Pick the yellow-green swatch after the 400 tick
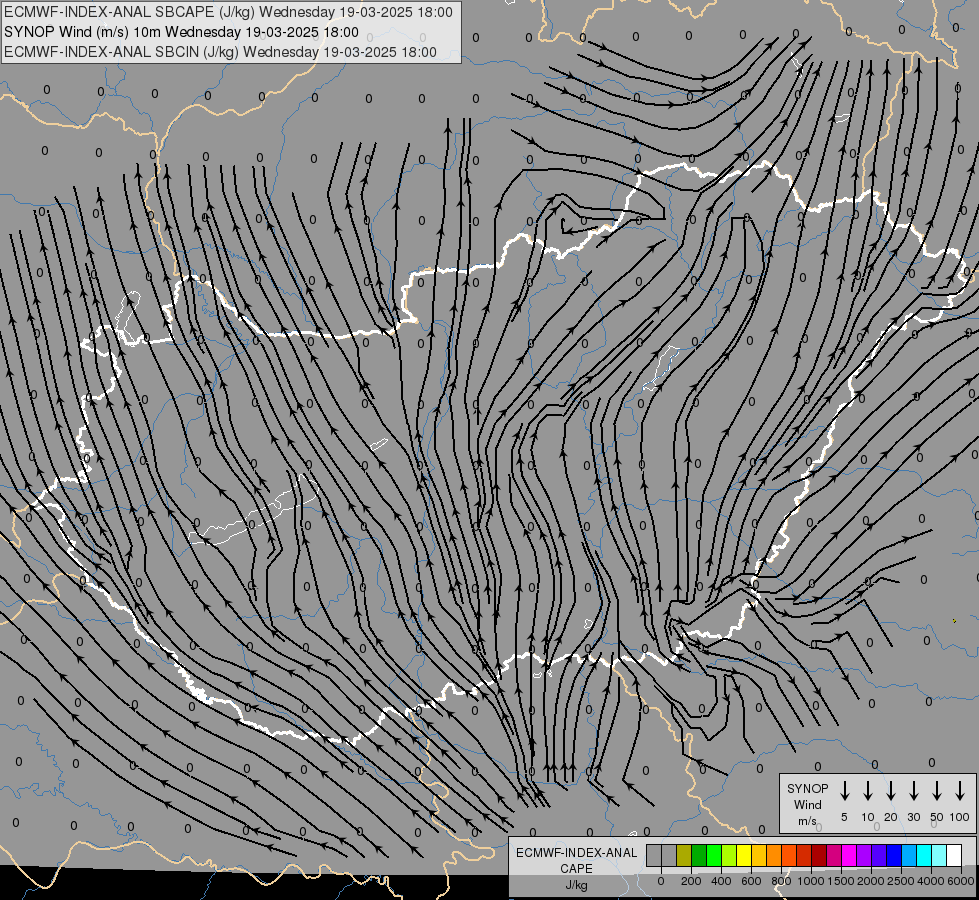 point(729,856)
